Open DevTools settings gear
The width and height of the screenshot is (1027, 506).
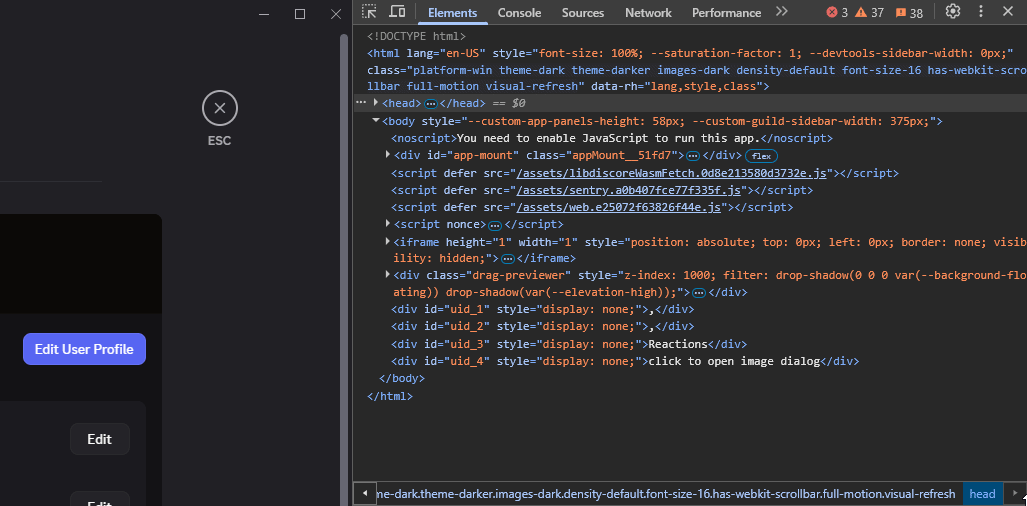point(953,11)
